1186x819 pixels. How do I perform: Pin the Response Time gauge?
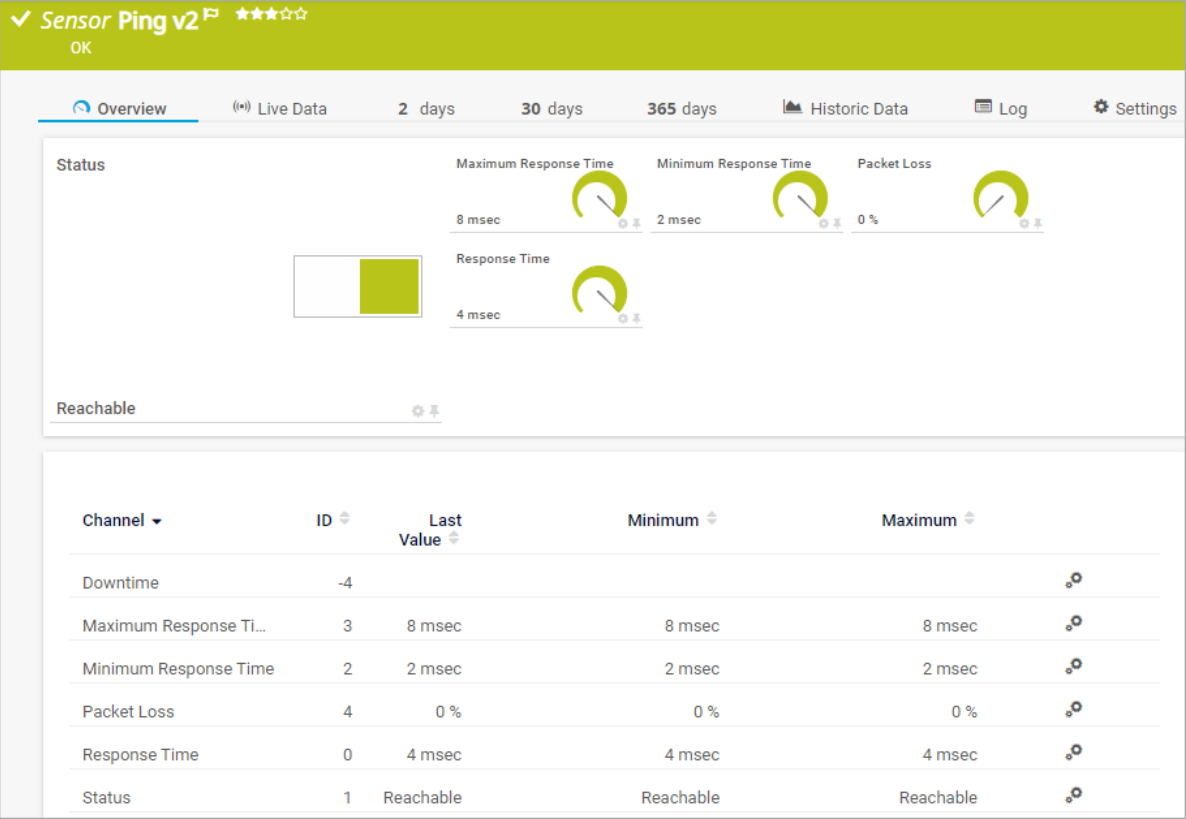click(636, 319)
